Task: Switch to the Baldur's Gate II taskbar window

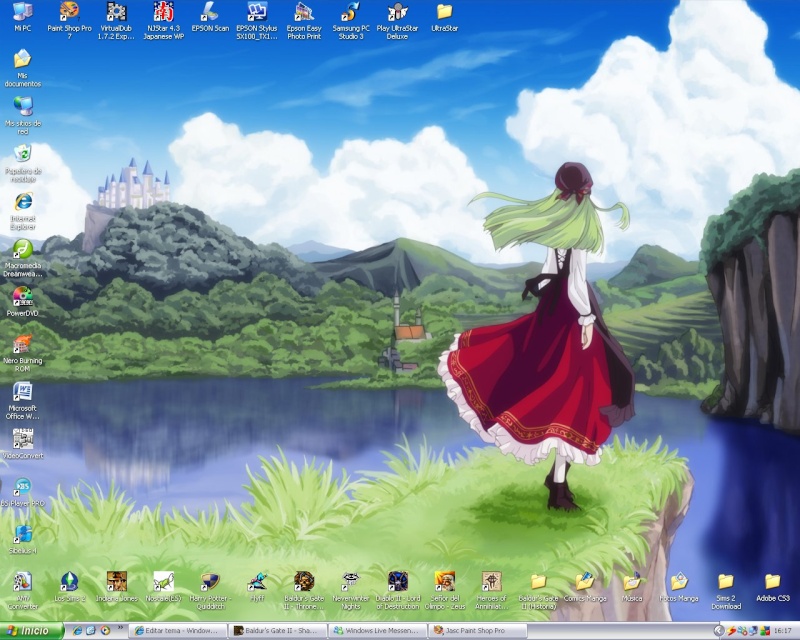Action: (x=277, y=631)
